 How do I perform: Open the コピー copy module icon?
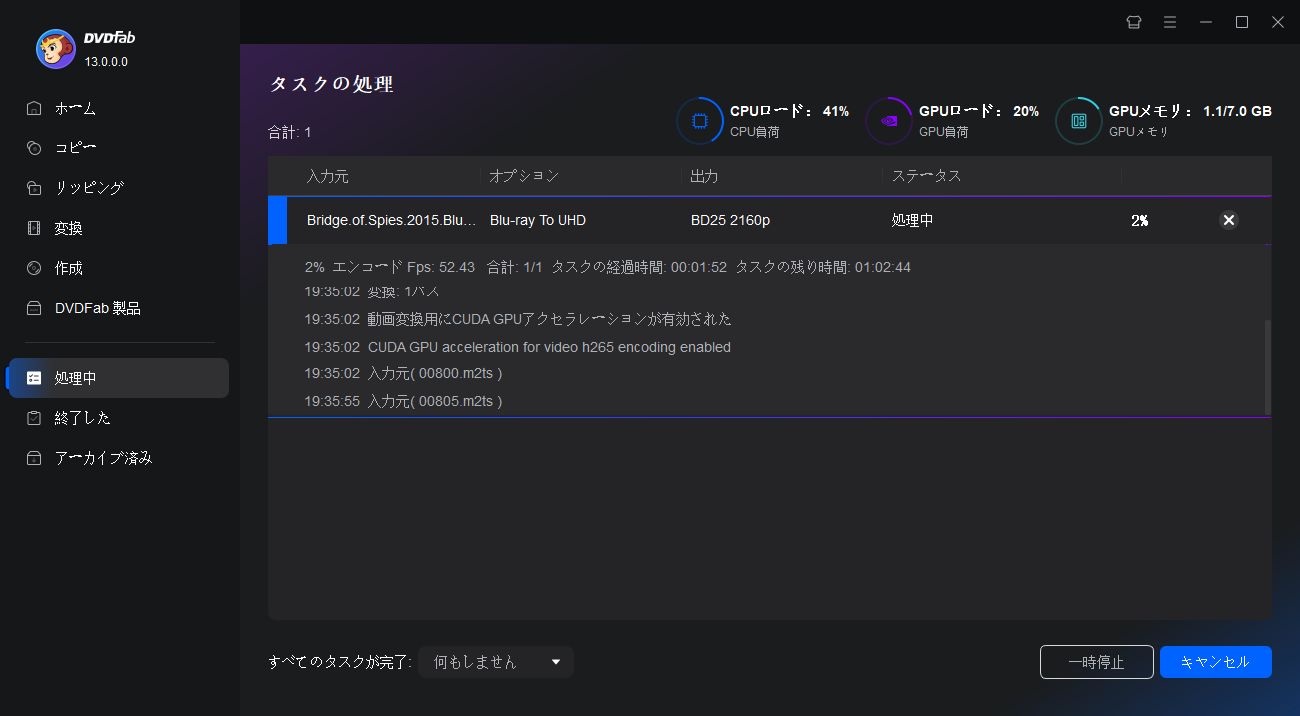[34, 148]
